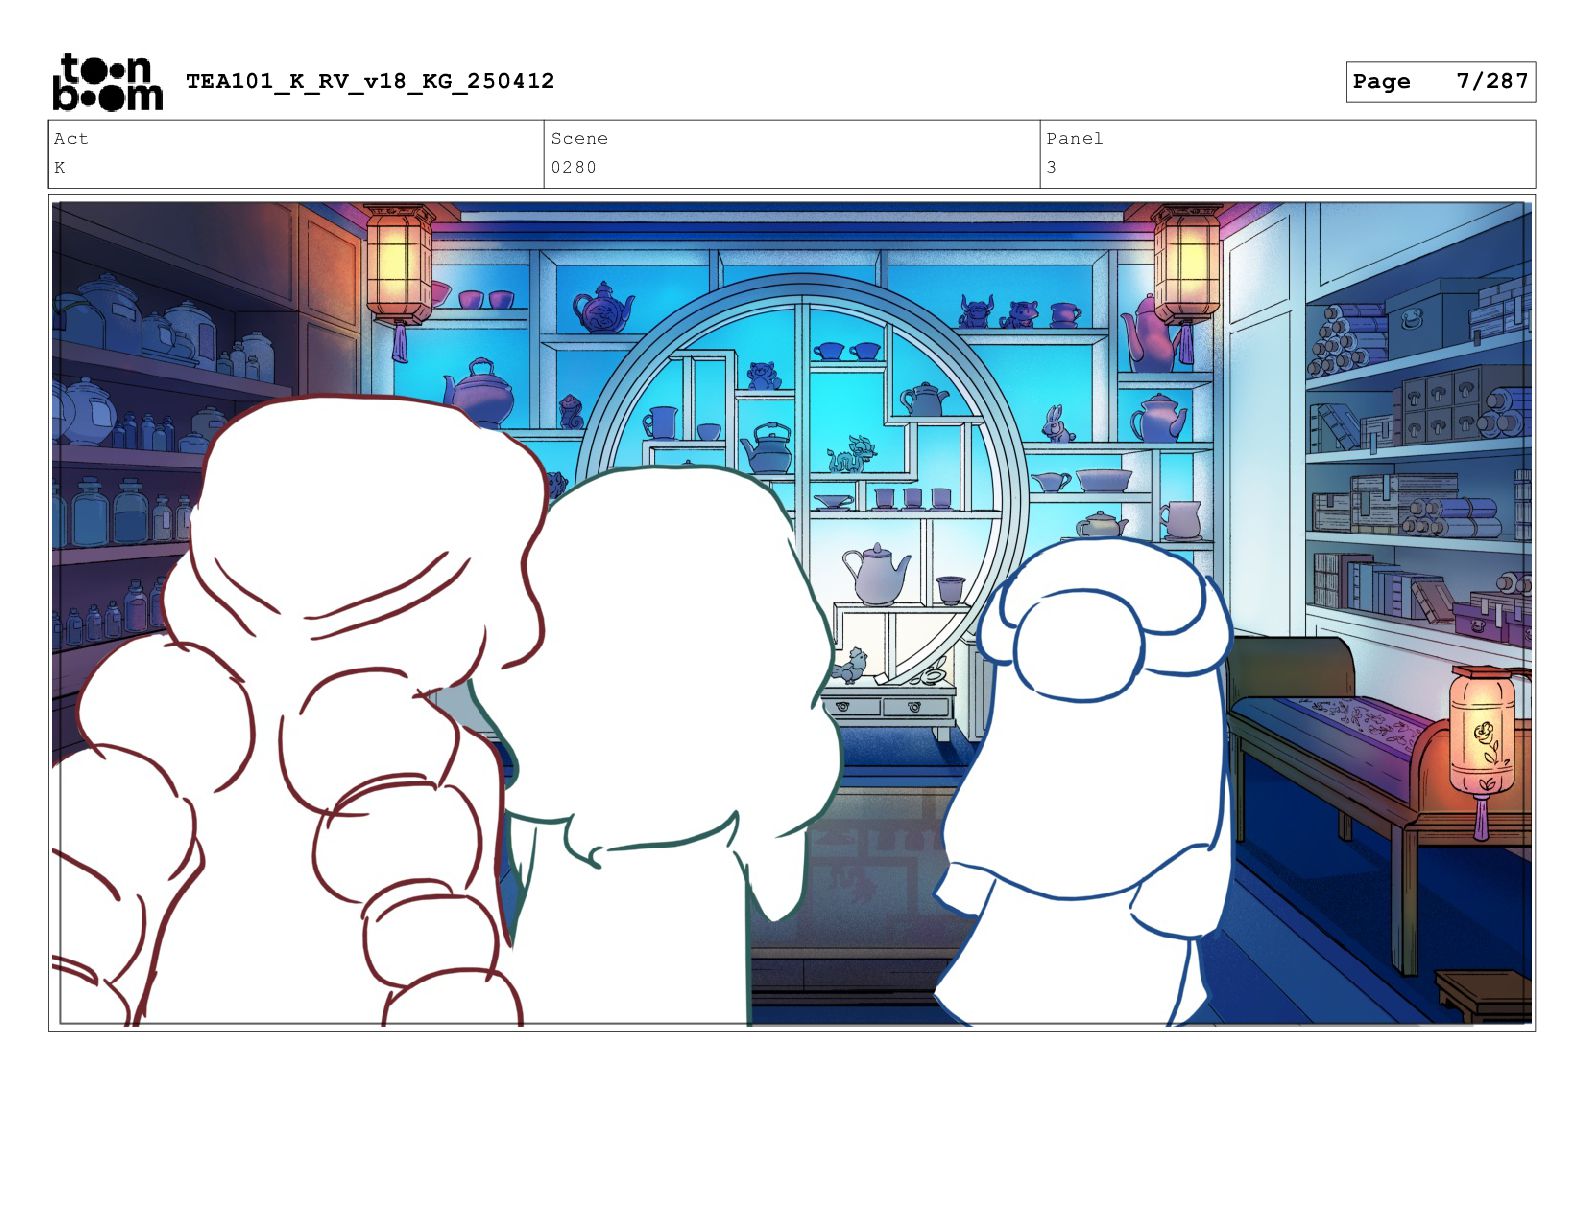Select the scene number 0280
This screenshot has height=1224, width=1584.
574,168
